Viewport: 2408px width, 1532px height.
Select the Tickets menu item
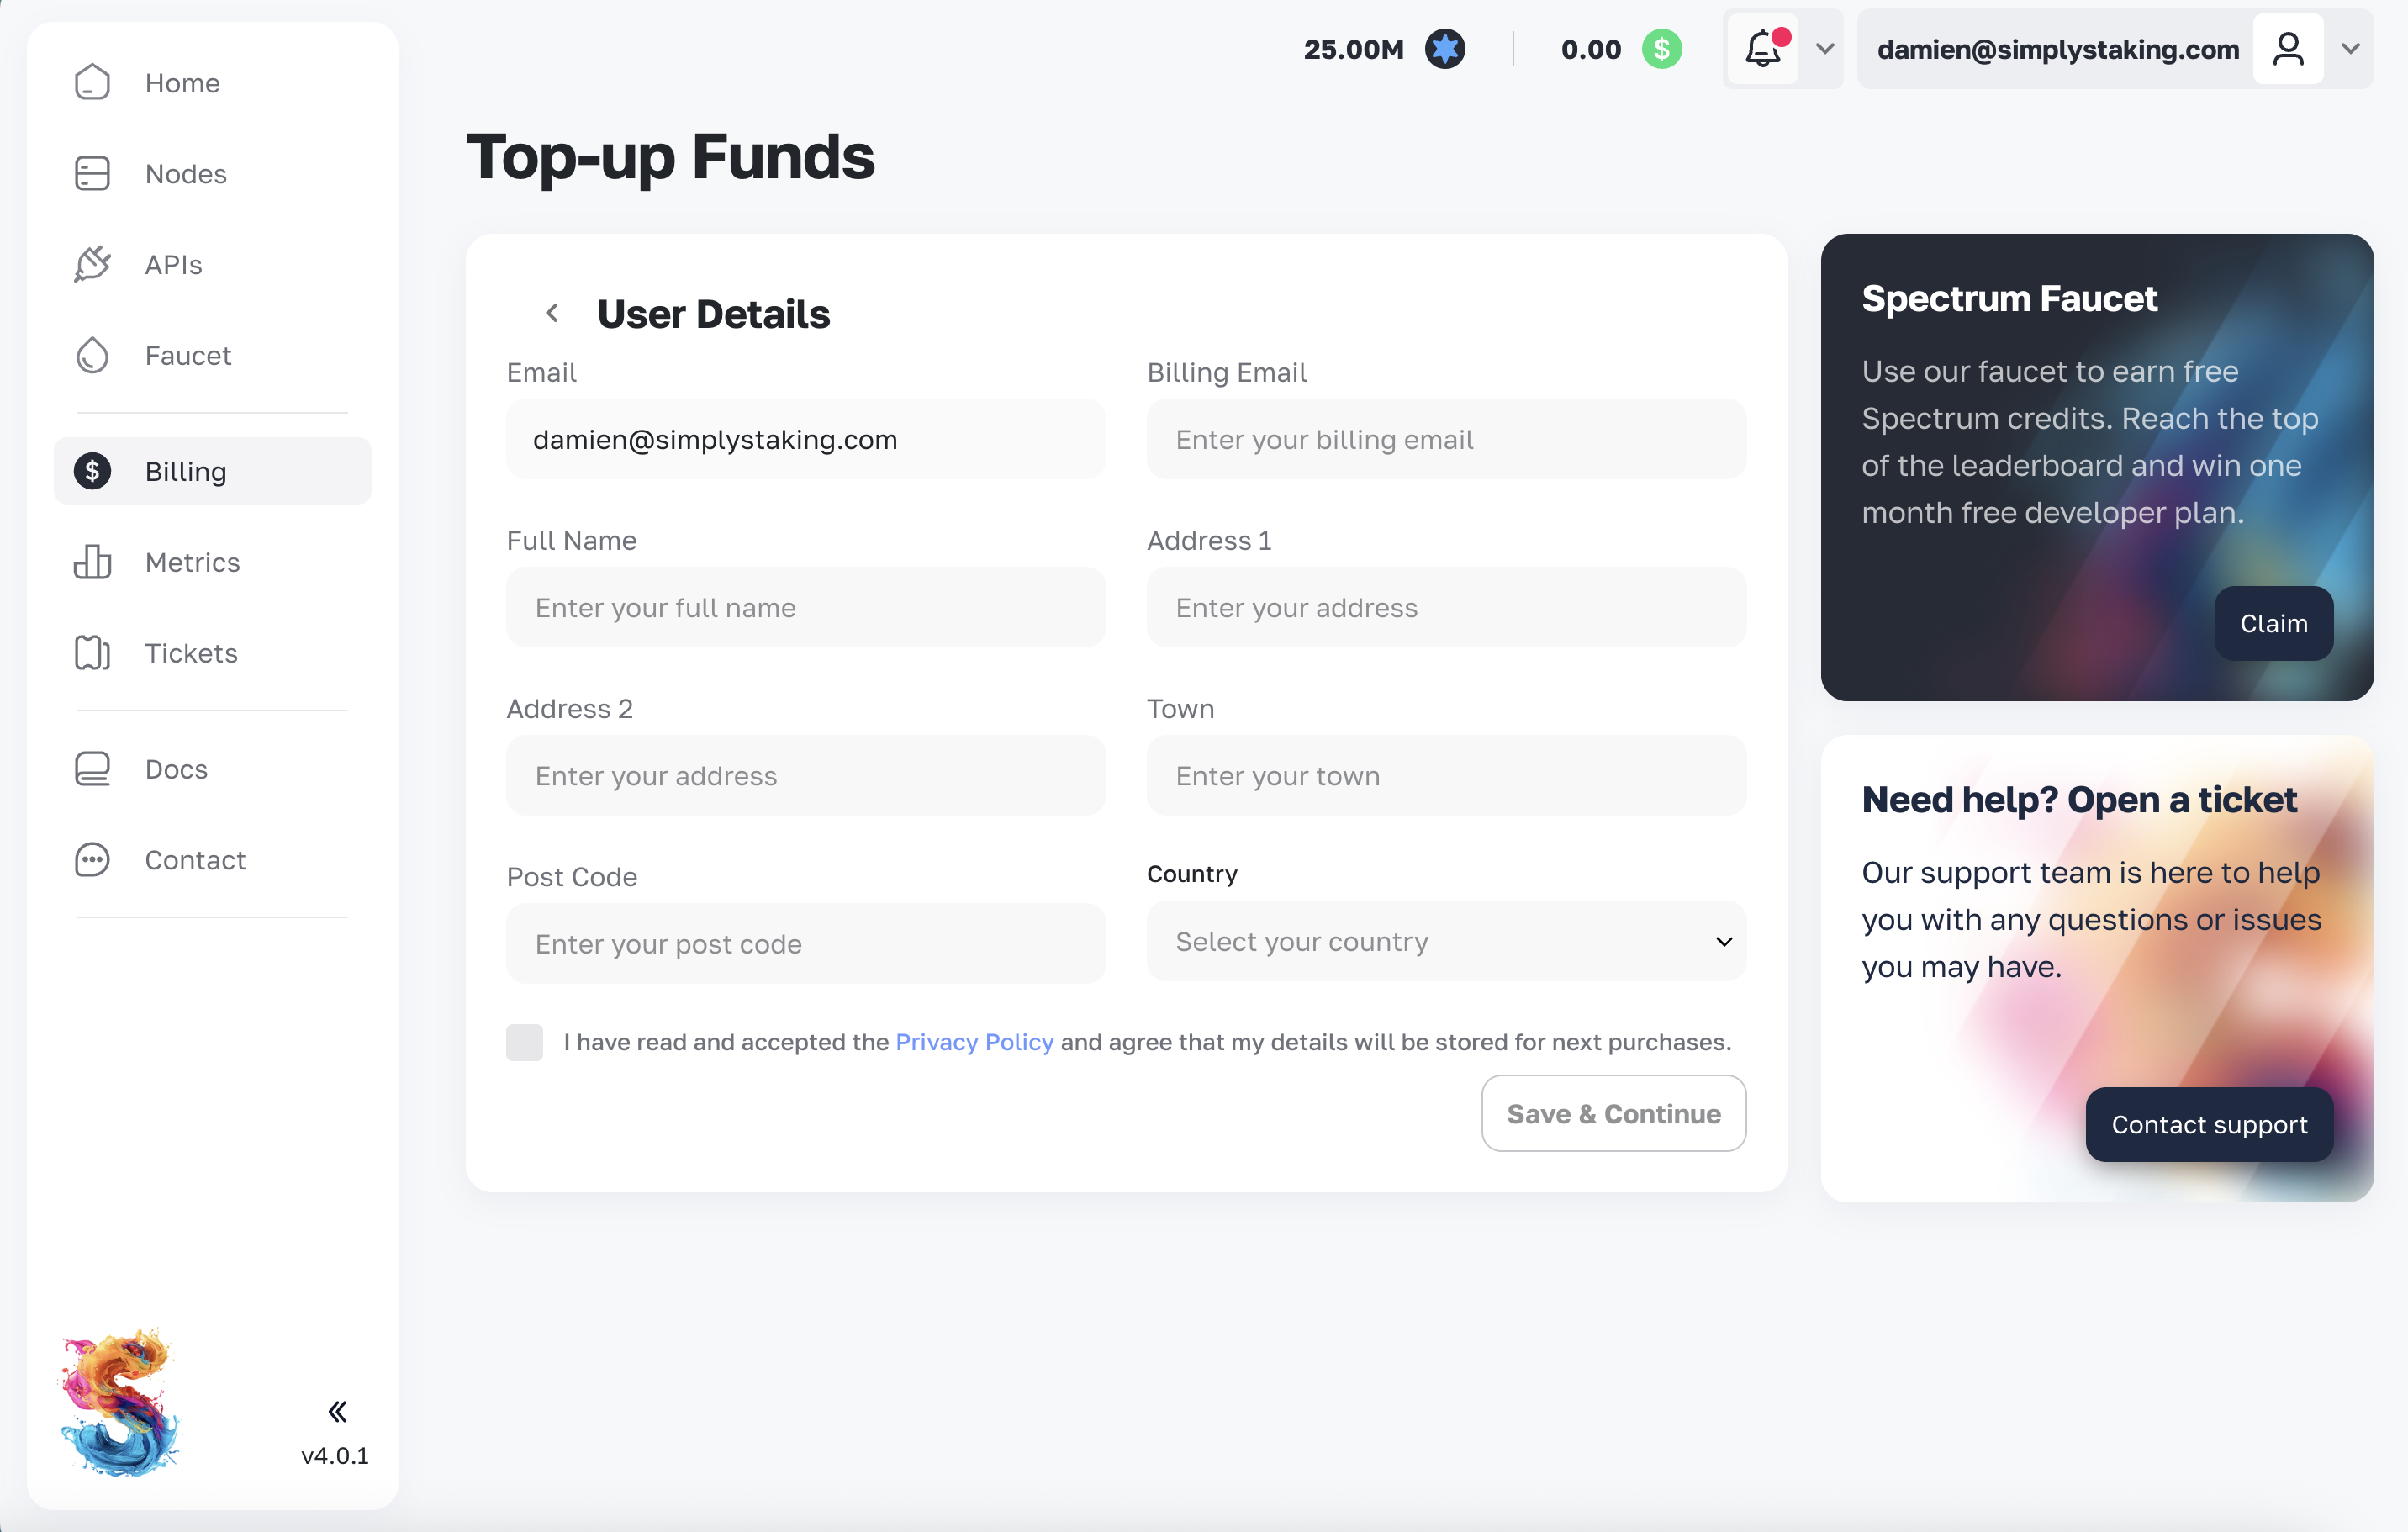coord(212,653)
